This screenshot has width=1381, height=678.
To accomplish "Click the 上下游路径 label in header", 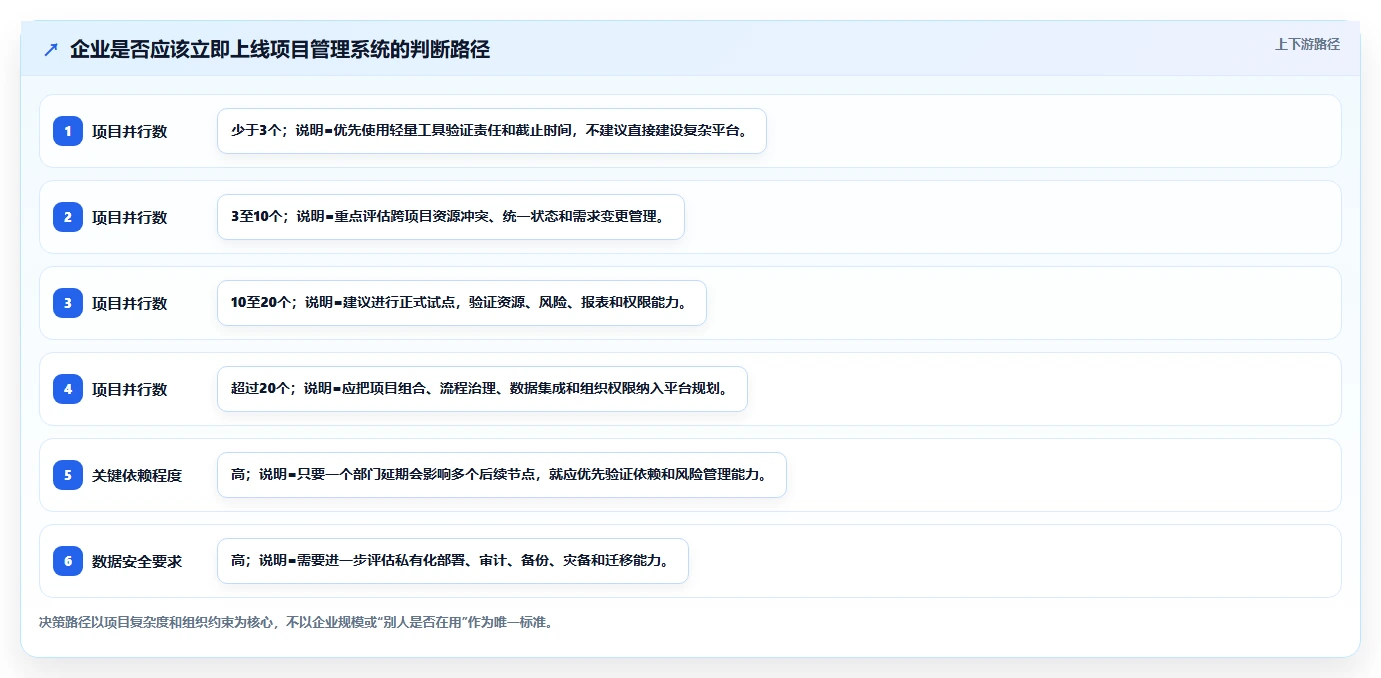I will pyautogui.click(x=1307, y=44).
